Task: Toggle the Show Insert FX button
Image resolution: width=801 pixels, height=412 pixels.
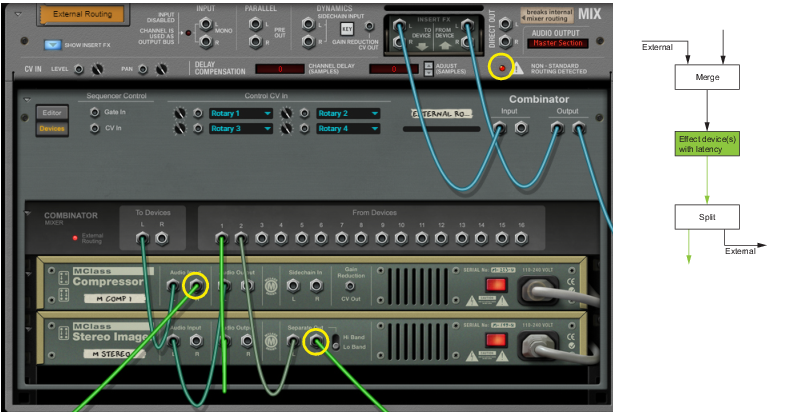Action: click(x=53, y=45)
